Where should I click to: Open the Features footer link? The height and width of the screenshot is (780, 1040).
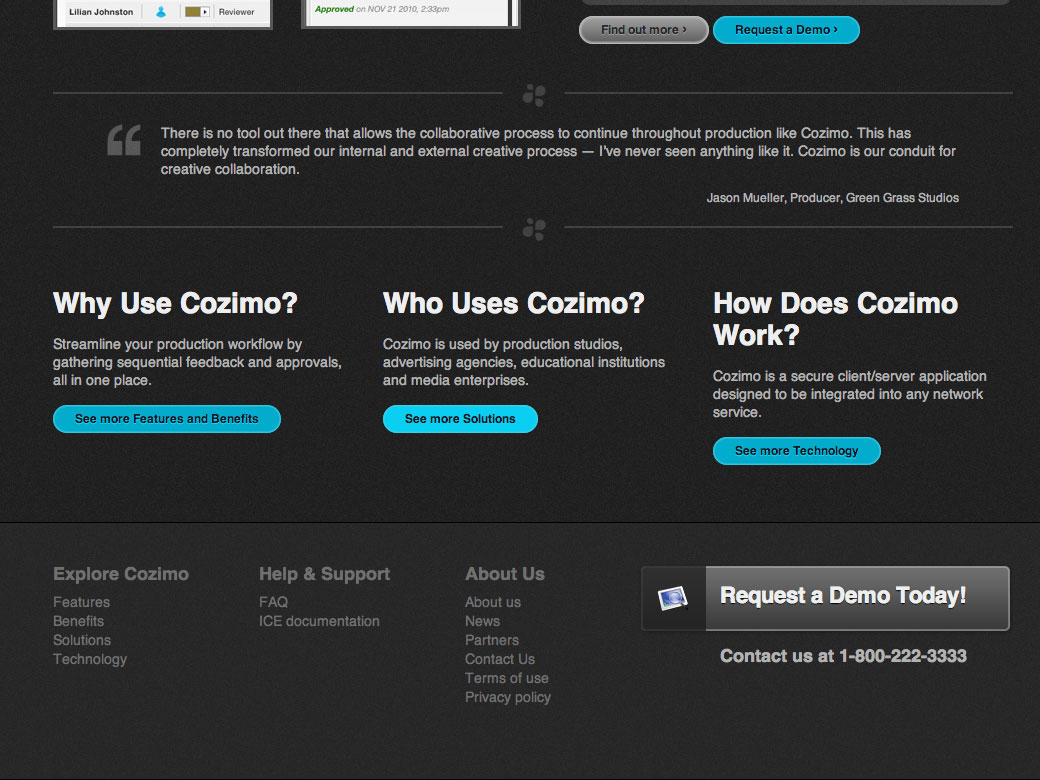coord(82,602)
